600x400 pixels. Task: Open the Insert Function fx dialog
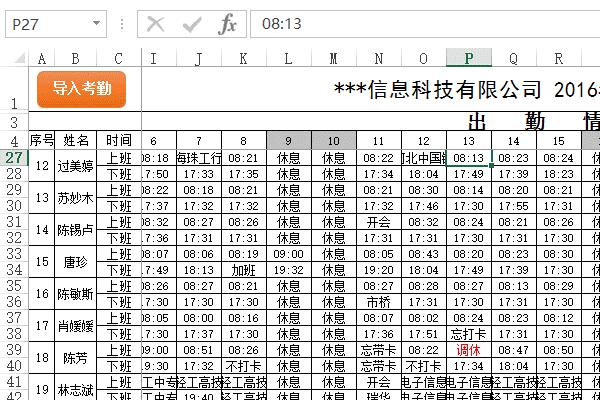[x=227, y=24]
